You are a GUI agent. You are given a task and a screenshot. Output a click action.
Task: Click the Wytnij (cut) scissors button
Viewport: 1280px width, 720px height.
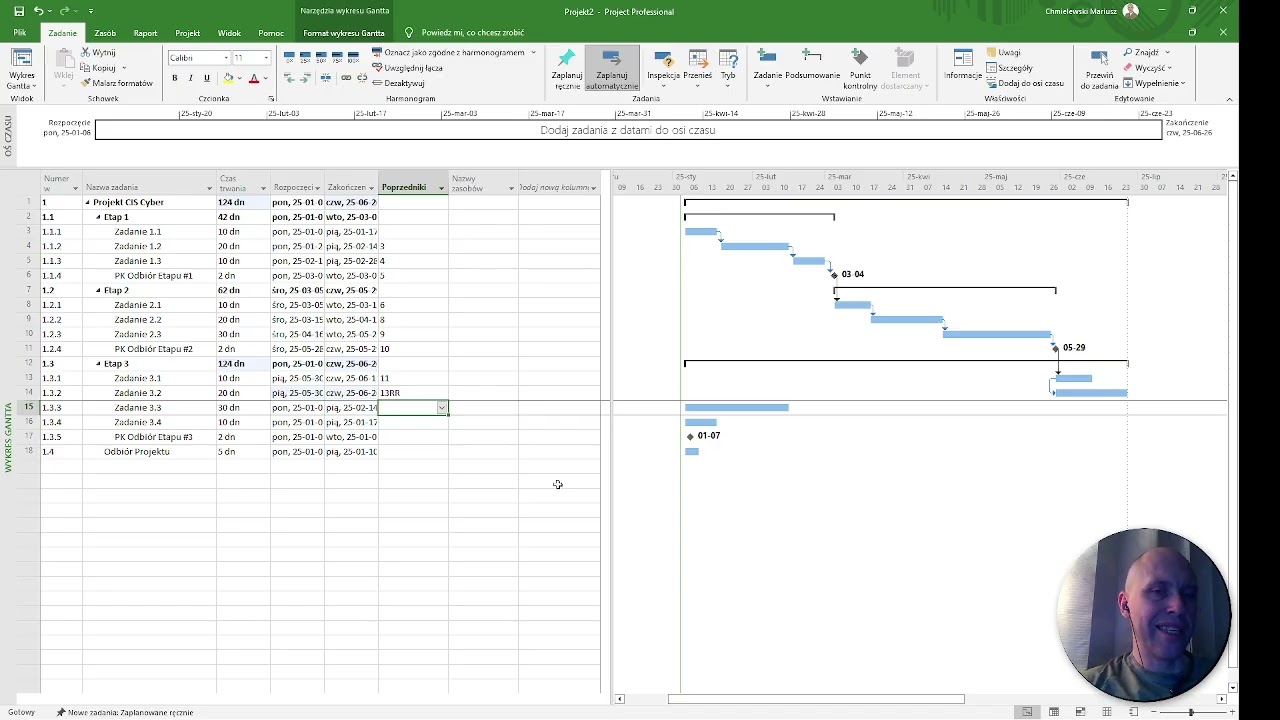(x=98, y=52)
